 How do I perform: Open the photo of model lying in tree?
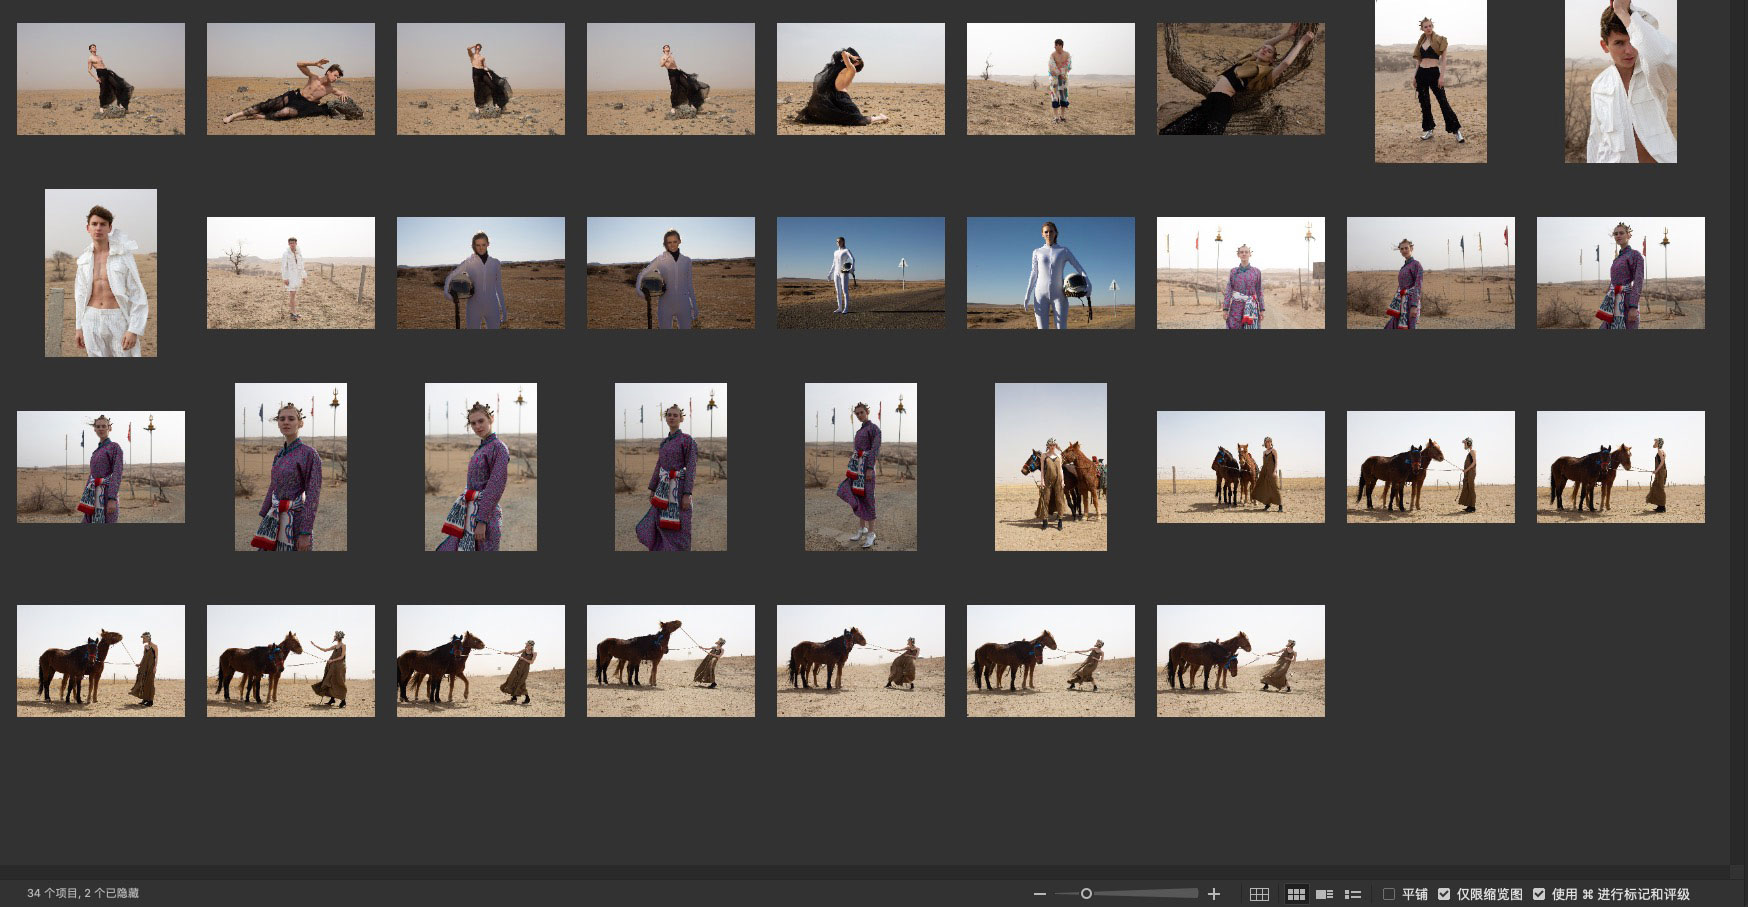(1241, 79)
